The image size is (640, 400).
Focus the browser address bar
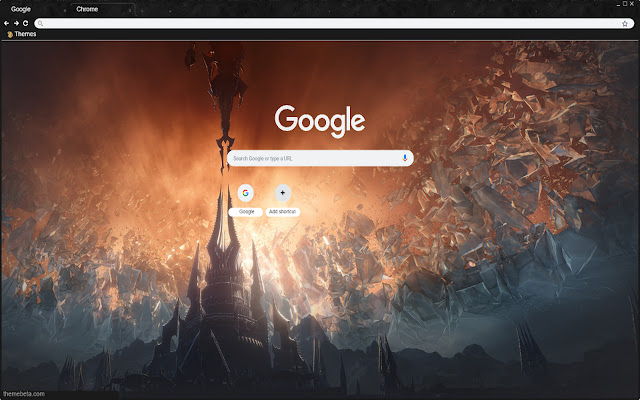(x=334, y=24)
